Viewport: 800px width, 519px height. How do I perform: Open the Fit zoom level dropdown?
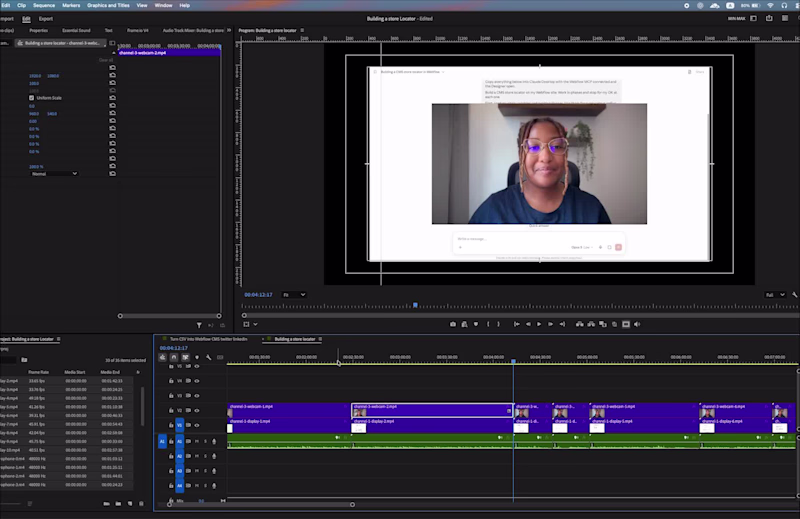[x=294, y=294]
